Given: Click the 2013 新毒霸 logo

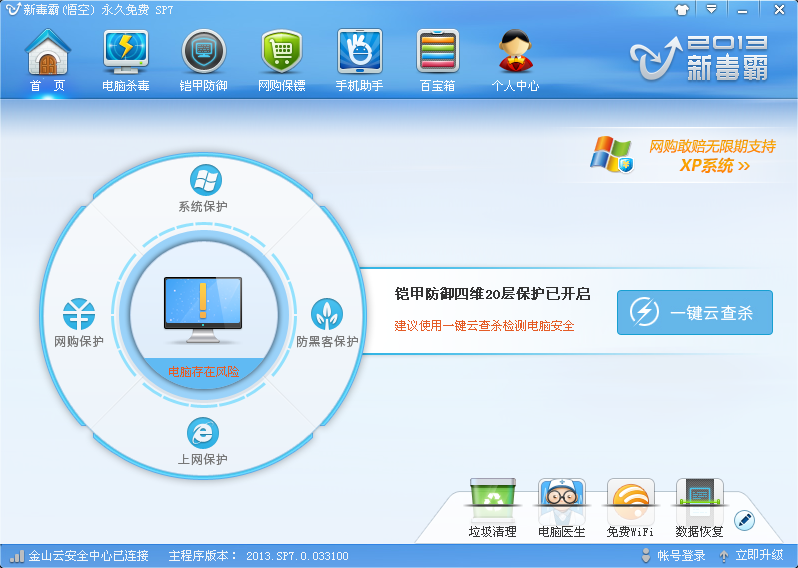Looking at the screenshot, I should pos(699,58).
